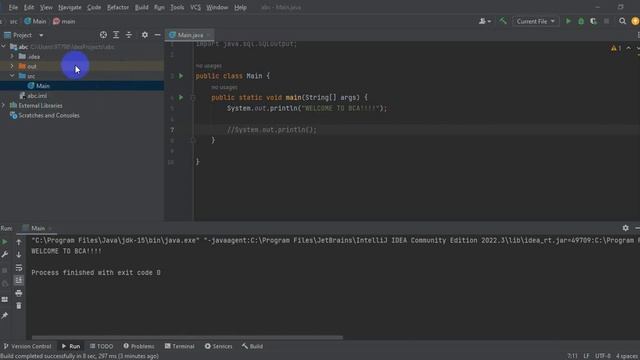Click UTF-8 encoding in status bar

[602, 356]
